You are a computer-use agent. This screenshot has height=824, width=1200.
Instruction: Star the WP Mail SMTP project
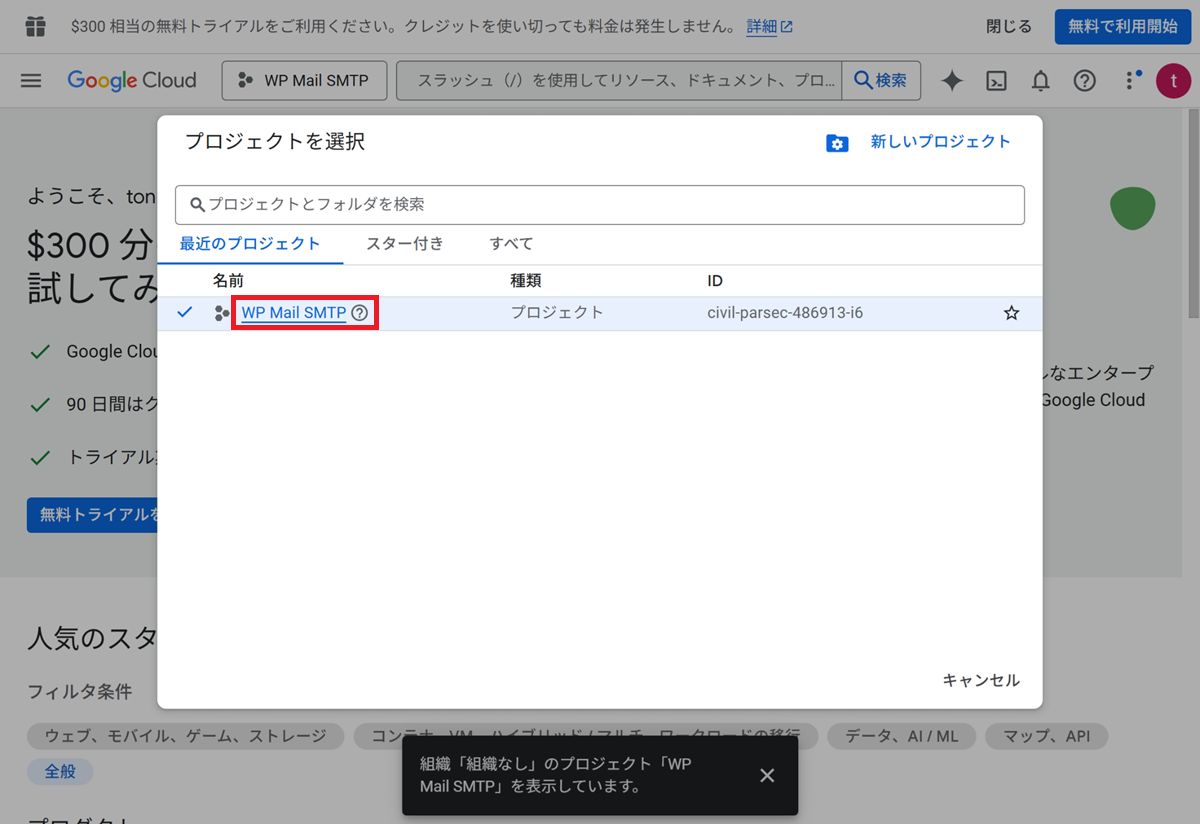(1011, 313)
